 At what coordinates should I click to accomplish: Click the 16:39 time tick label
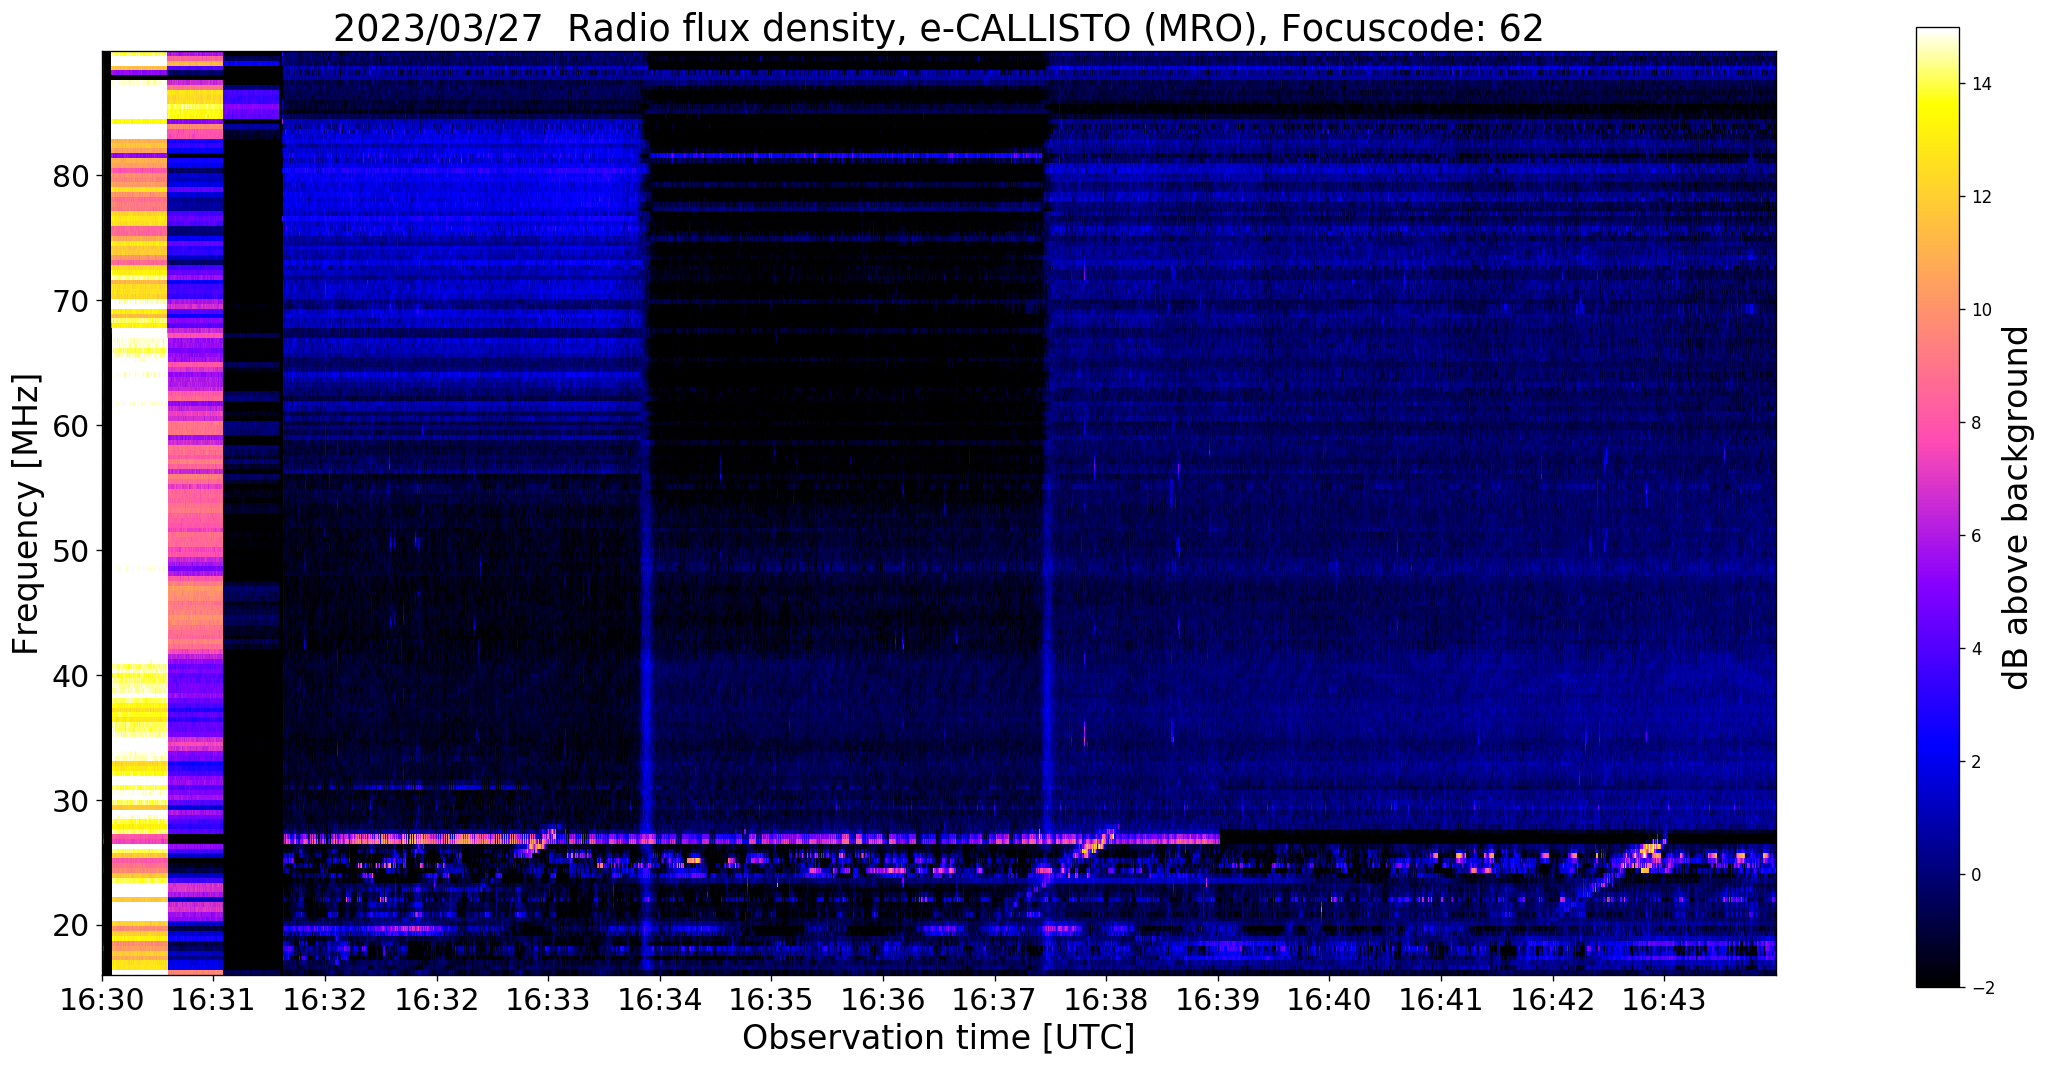pyautogui.click(x=1217, y=999)
